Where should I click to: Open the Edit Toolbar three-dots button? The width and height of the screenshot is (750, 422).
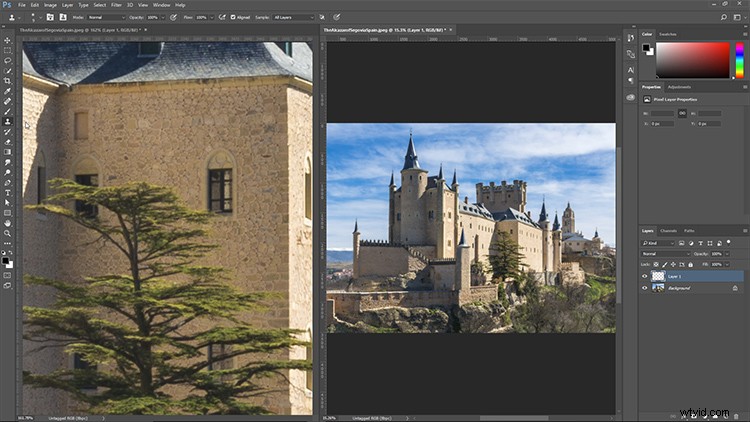7,244
